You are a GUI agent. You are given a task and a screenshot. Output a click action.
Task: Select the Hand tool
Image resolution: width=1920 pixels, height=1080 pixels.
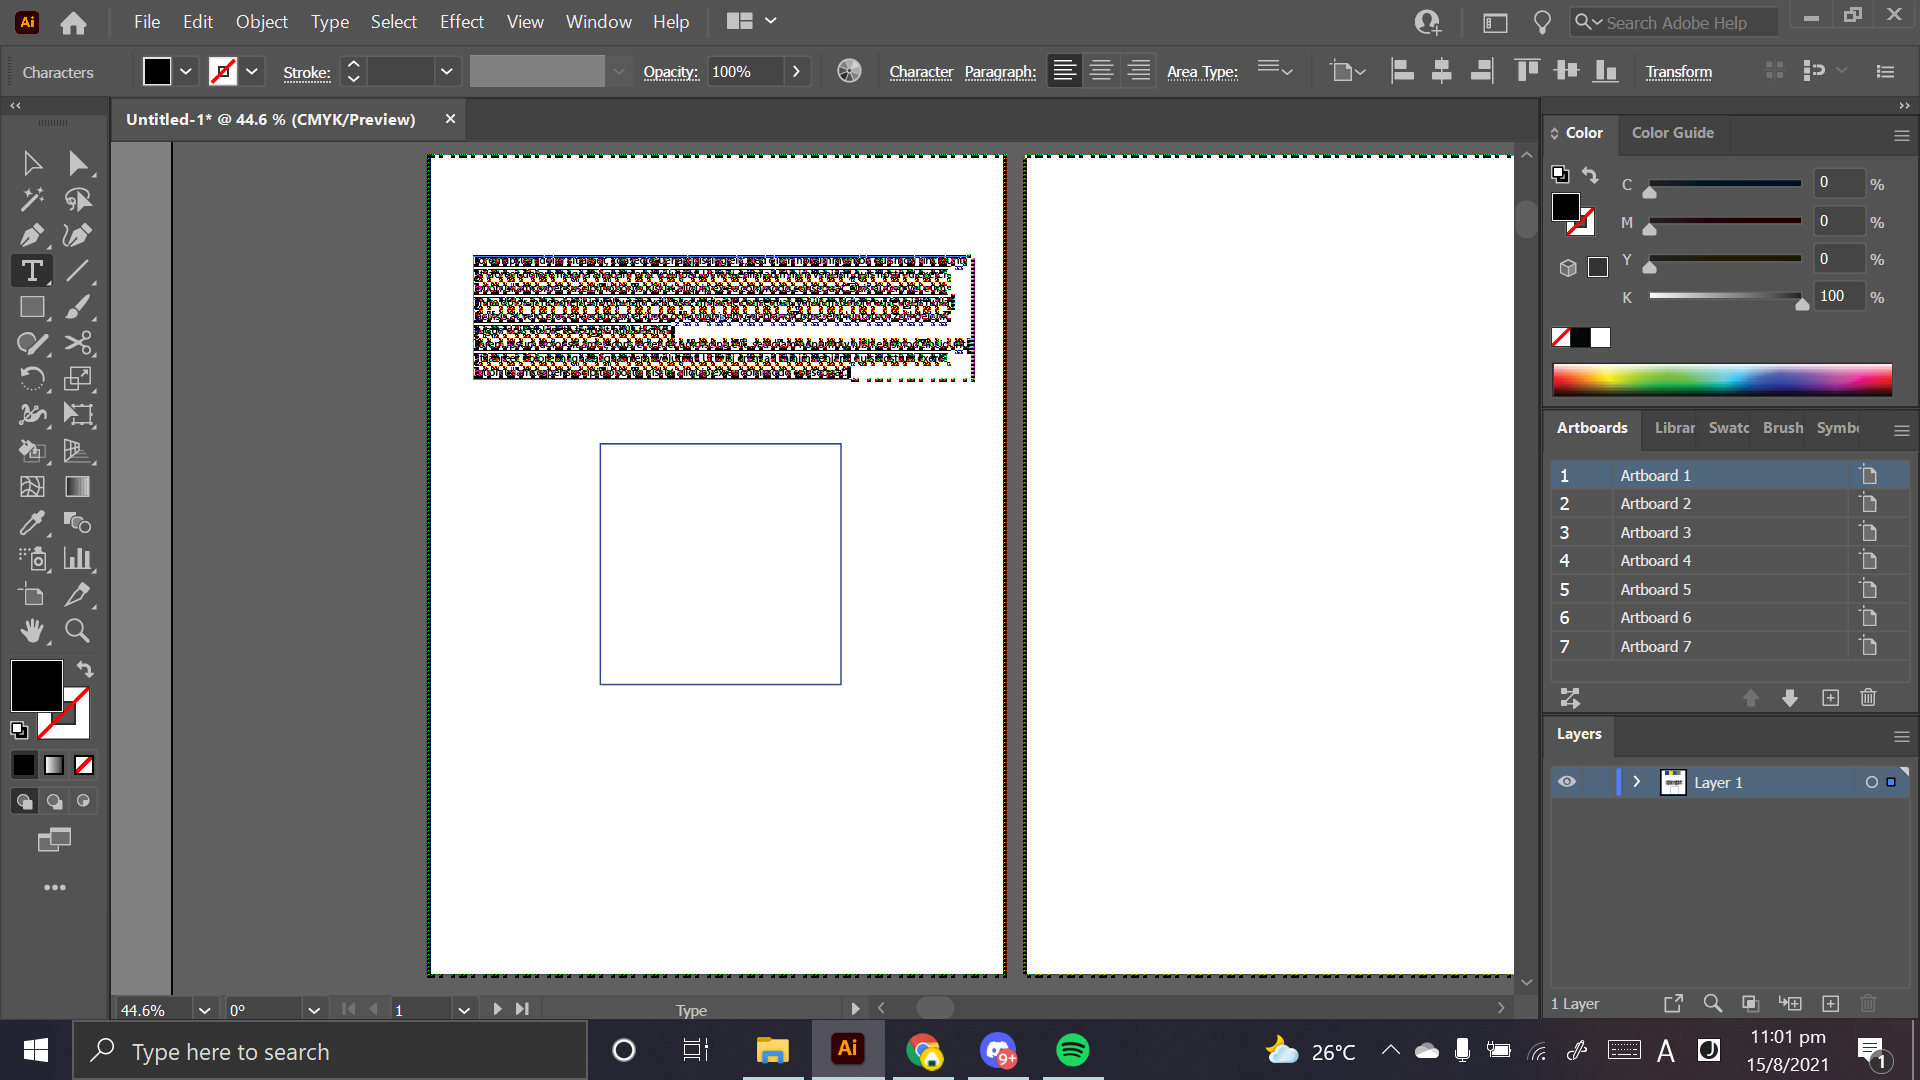click(31, 630)
